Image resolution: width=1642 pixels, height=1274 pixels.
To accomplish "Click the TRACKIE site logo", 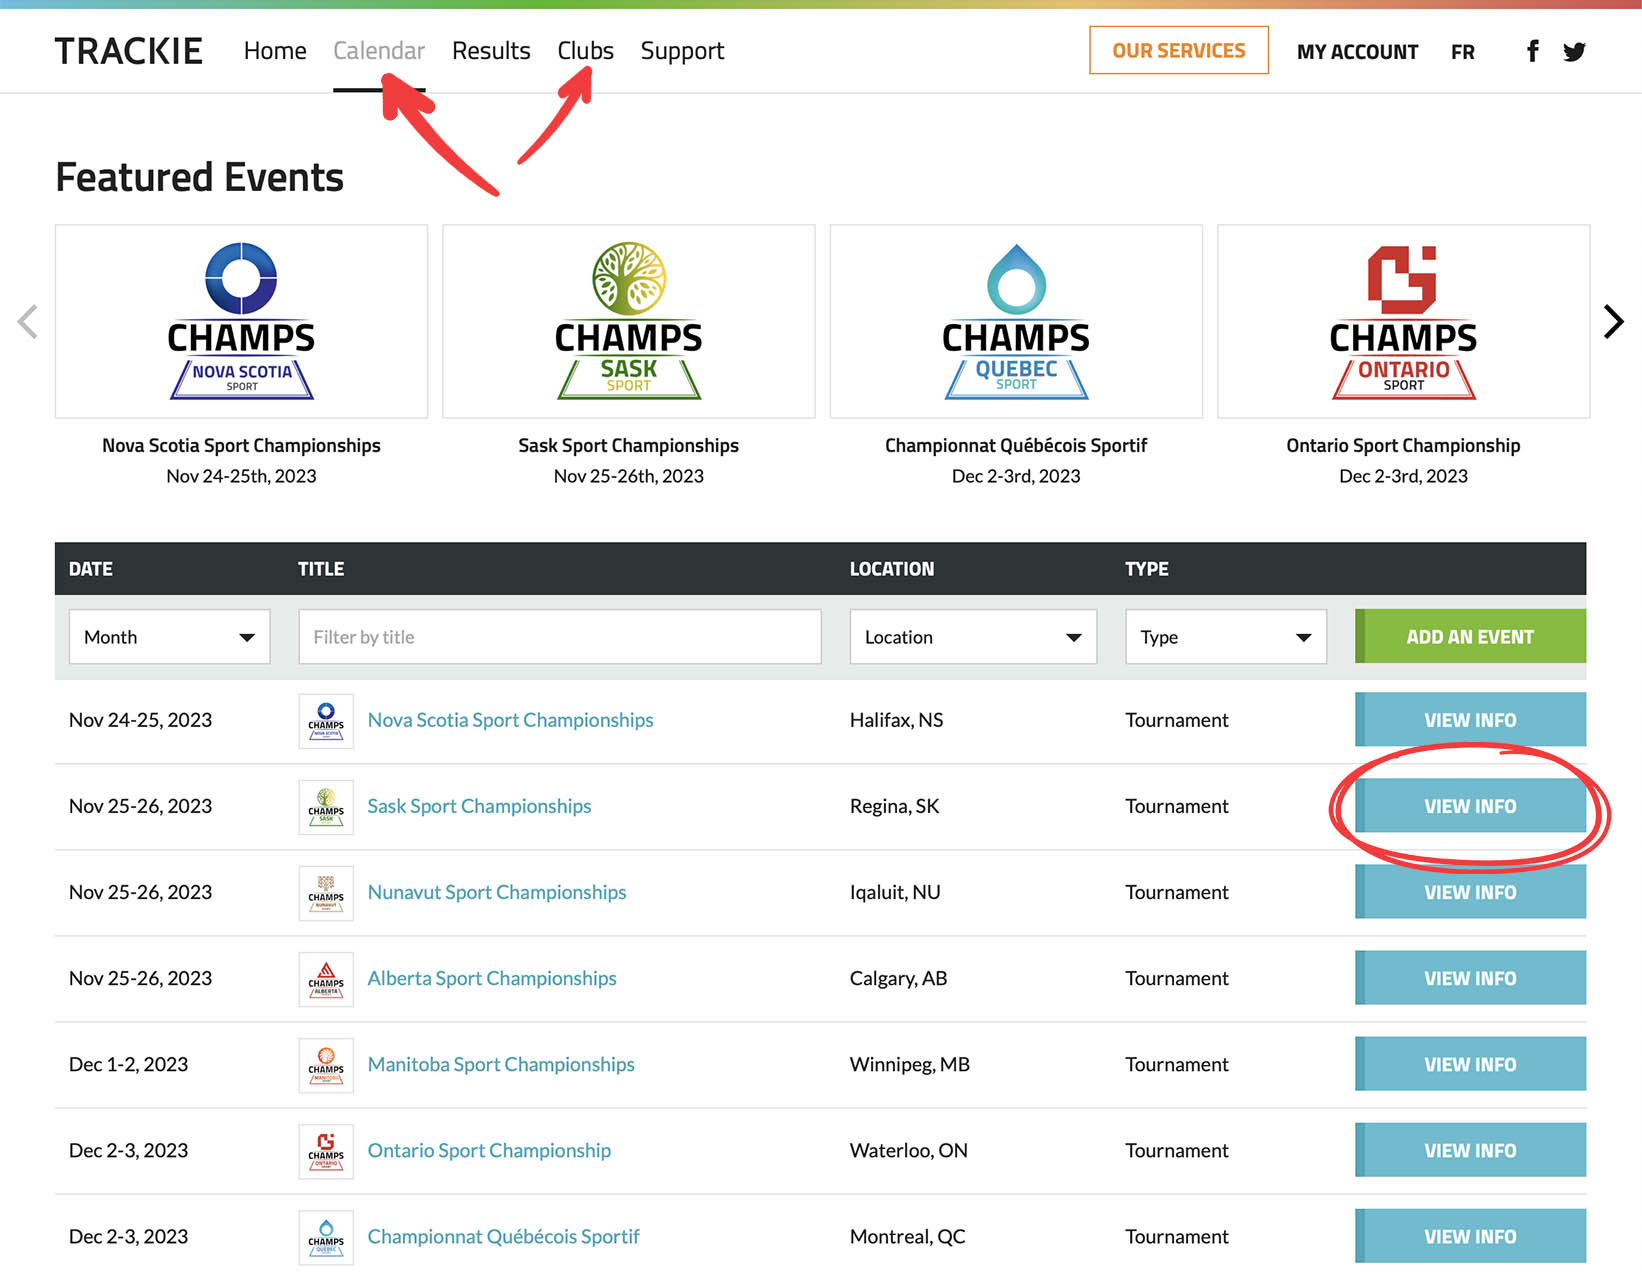I will (x=129, y=51).
